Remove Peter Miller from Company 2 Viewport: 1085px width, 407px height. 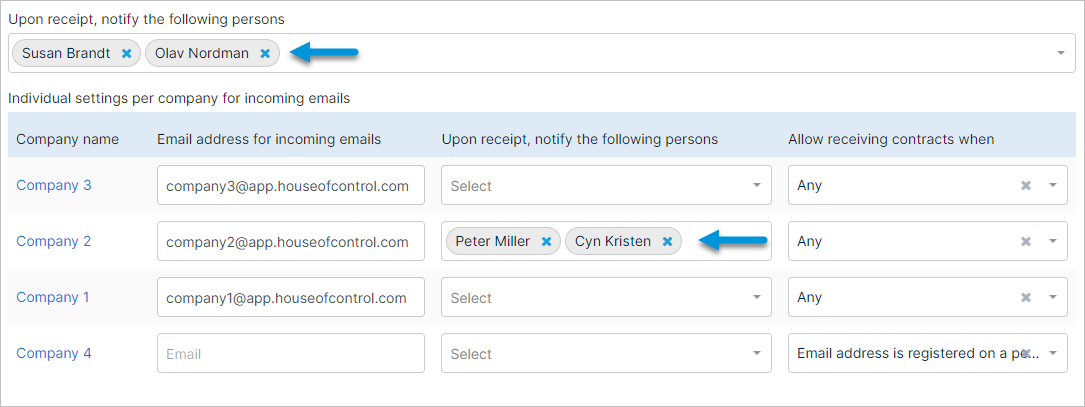[546, 242]
